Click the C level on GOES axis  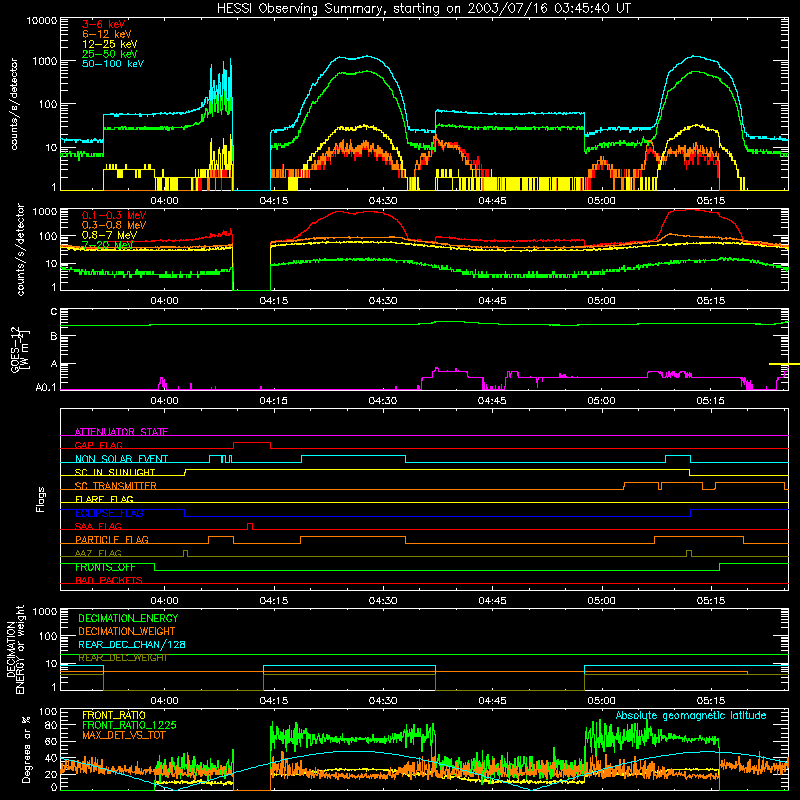[x=54, y=312]
